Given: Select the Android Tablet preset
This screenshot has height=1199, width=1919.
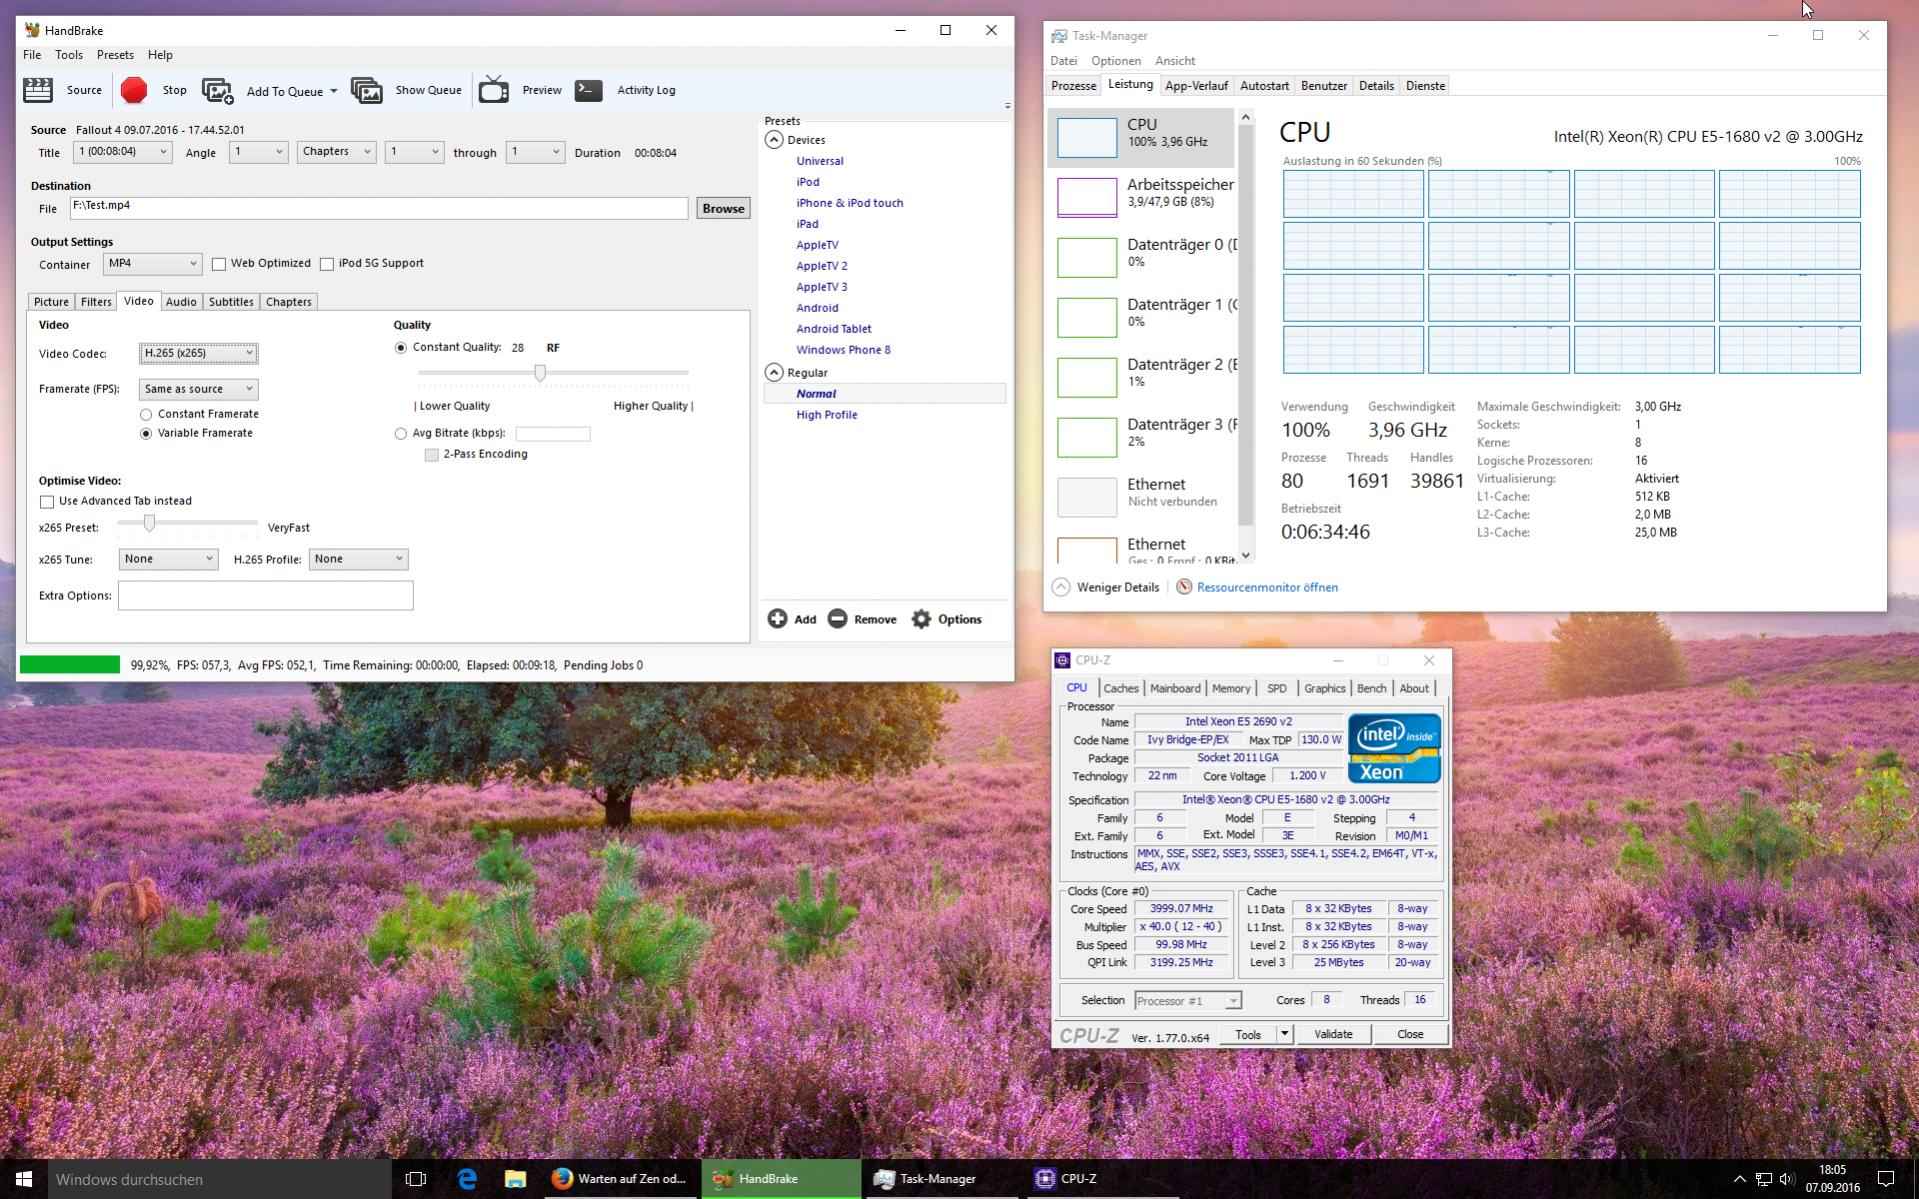Looking at the screenshot, I should (x=833, y=329).
